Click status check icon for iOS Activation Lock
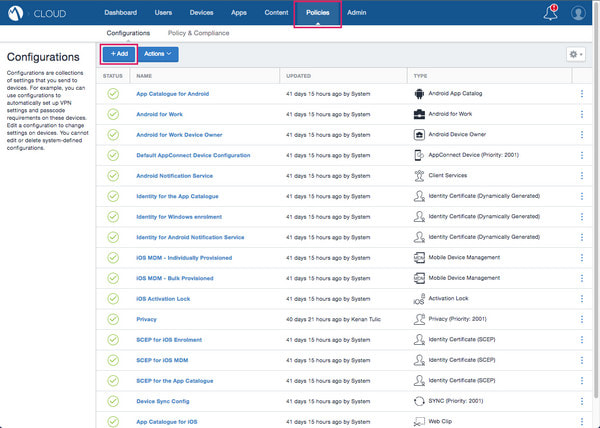The width and height of the screenshot is (600, 428). pos(113,299)
